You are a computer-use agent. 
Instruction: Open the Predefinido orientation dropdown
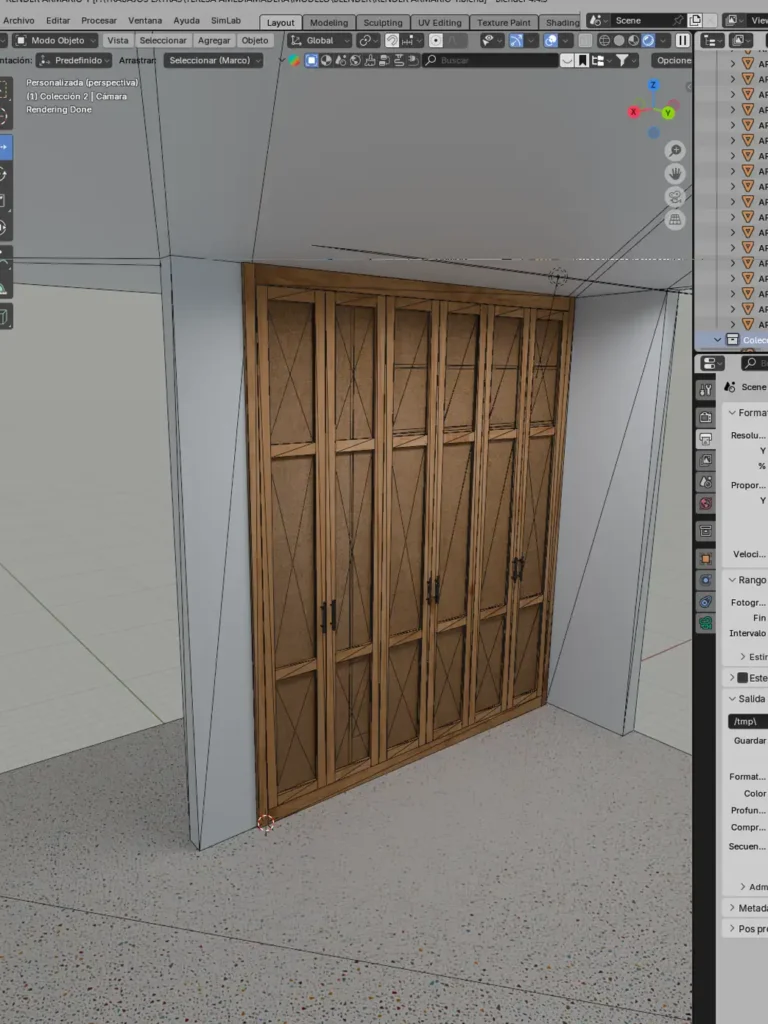tap(74, 61)
